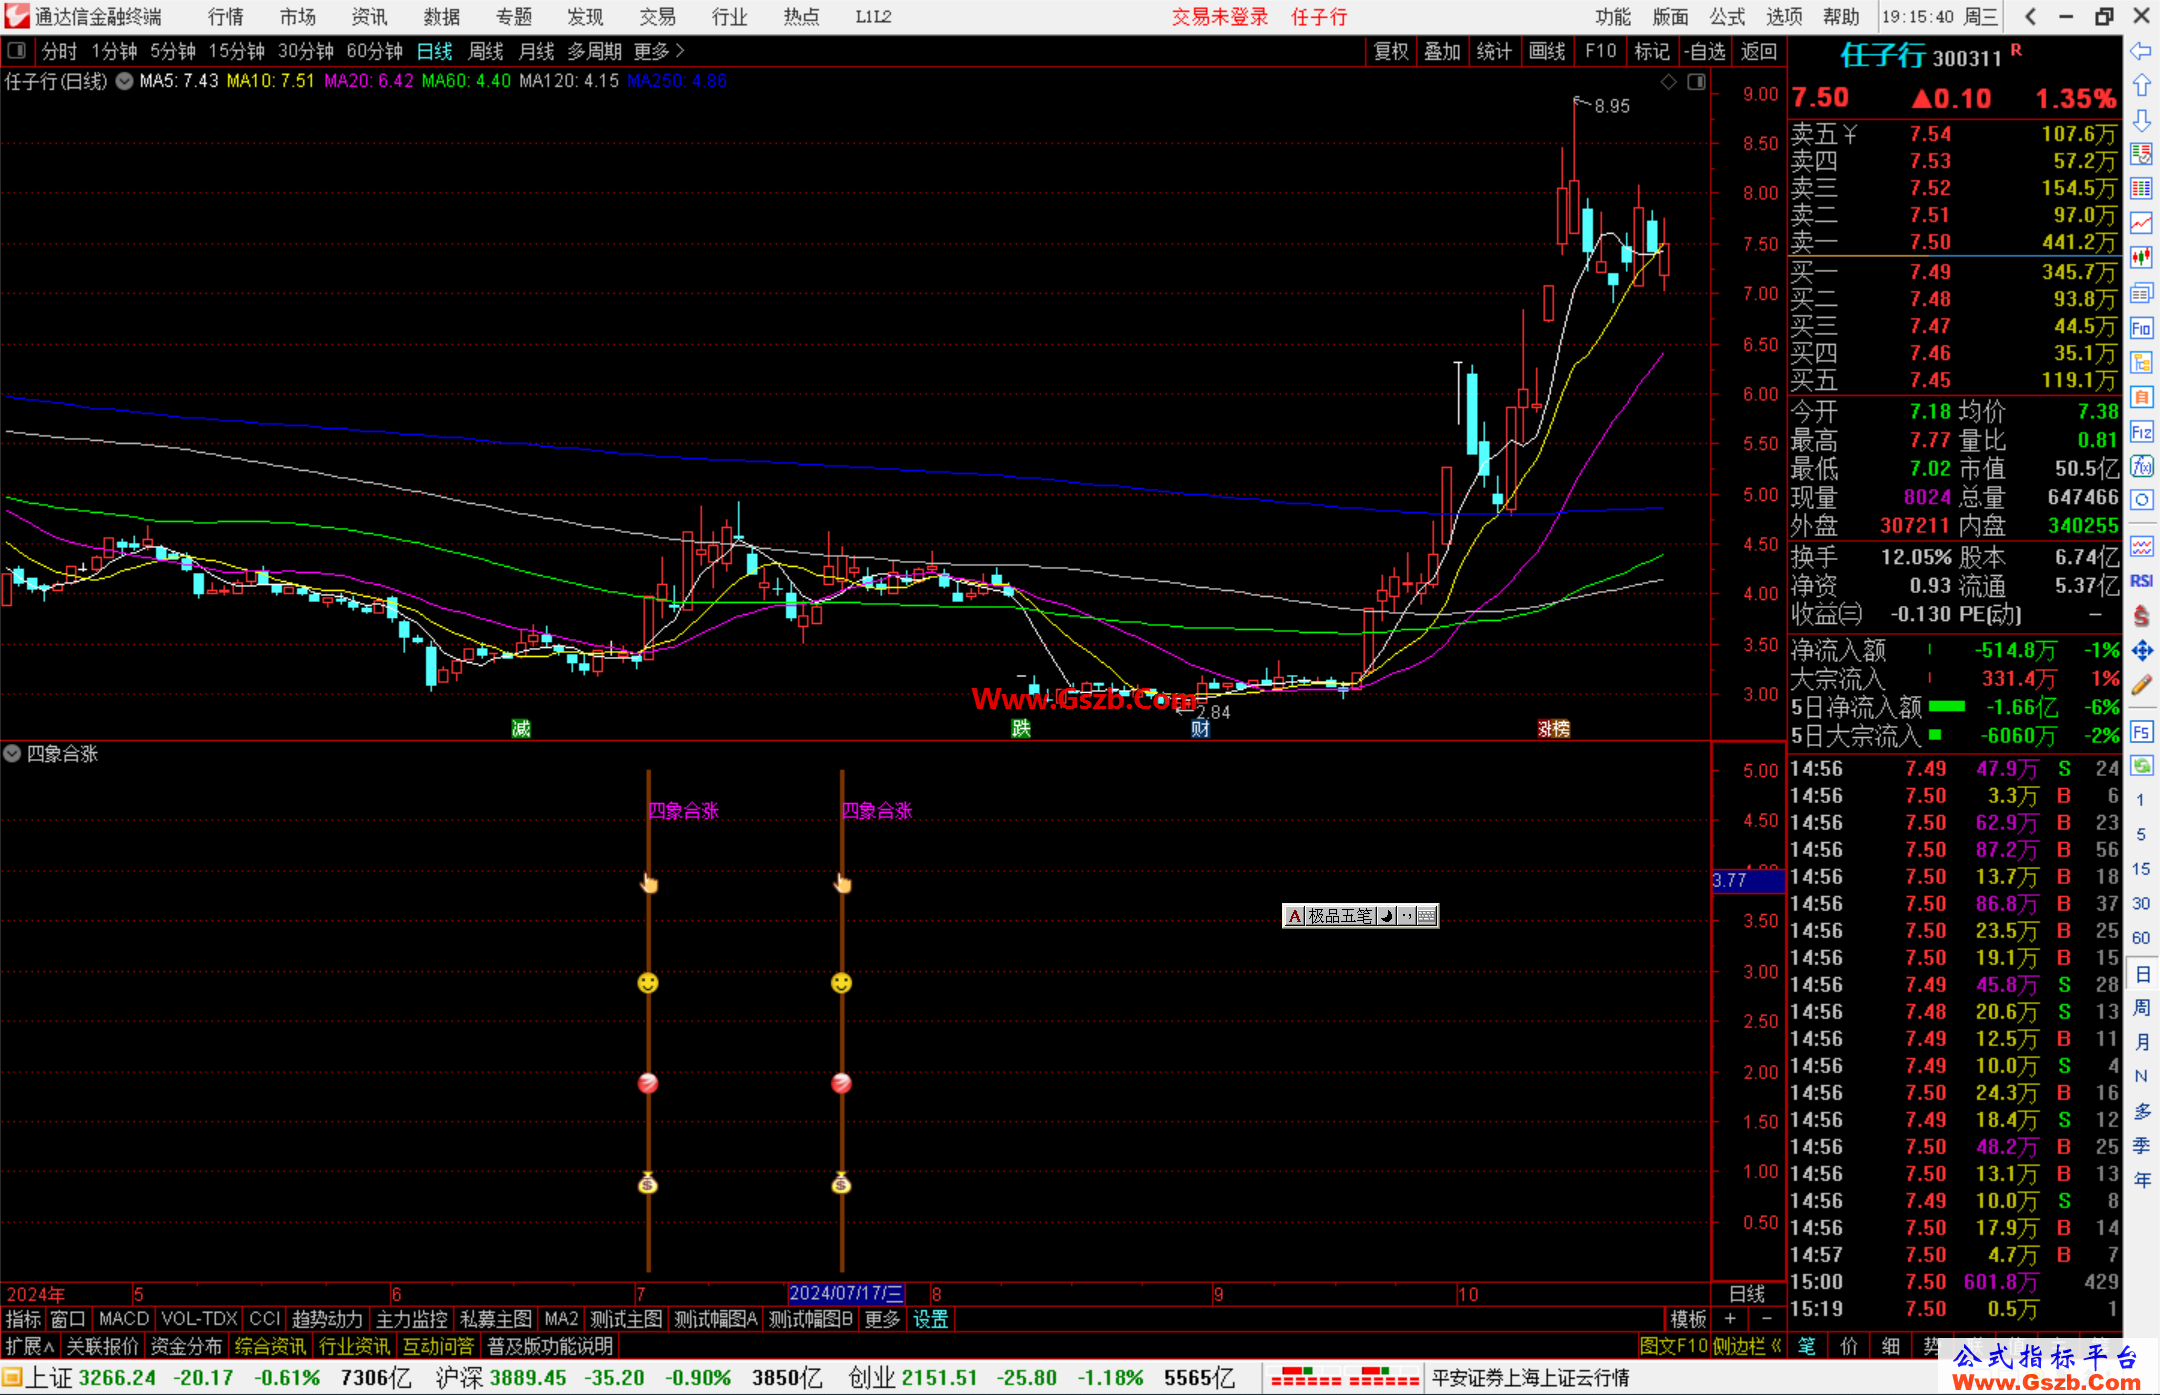Click the blue four-way move arrows icon
The image size is (2160, 1395).
coord(2141,651)
